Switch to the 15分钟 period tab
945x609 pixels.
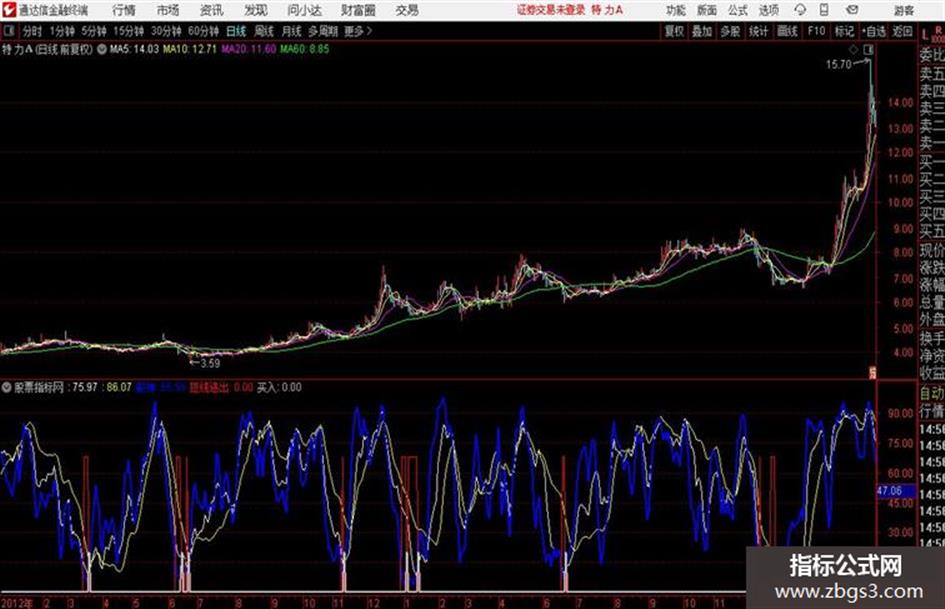pyautogui.click(x=128, y=31)
